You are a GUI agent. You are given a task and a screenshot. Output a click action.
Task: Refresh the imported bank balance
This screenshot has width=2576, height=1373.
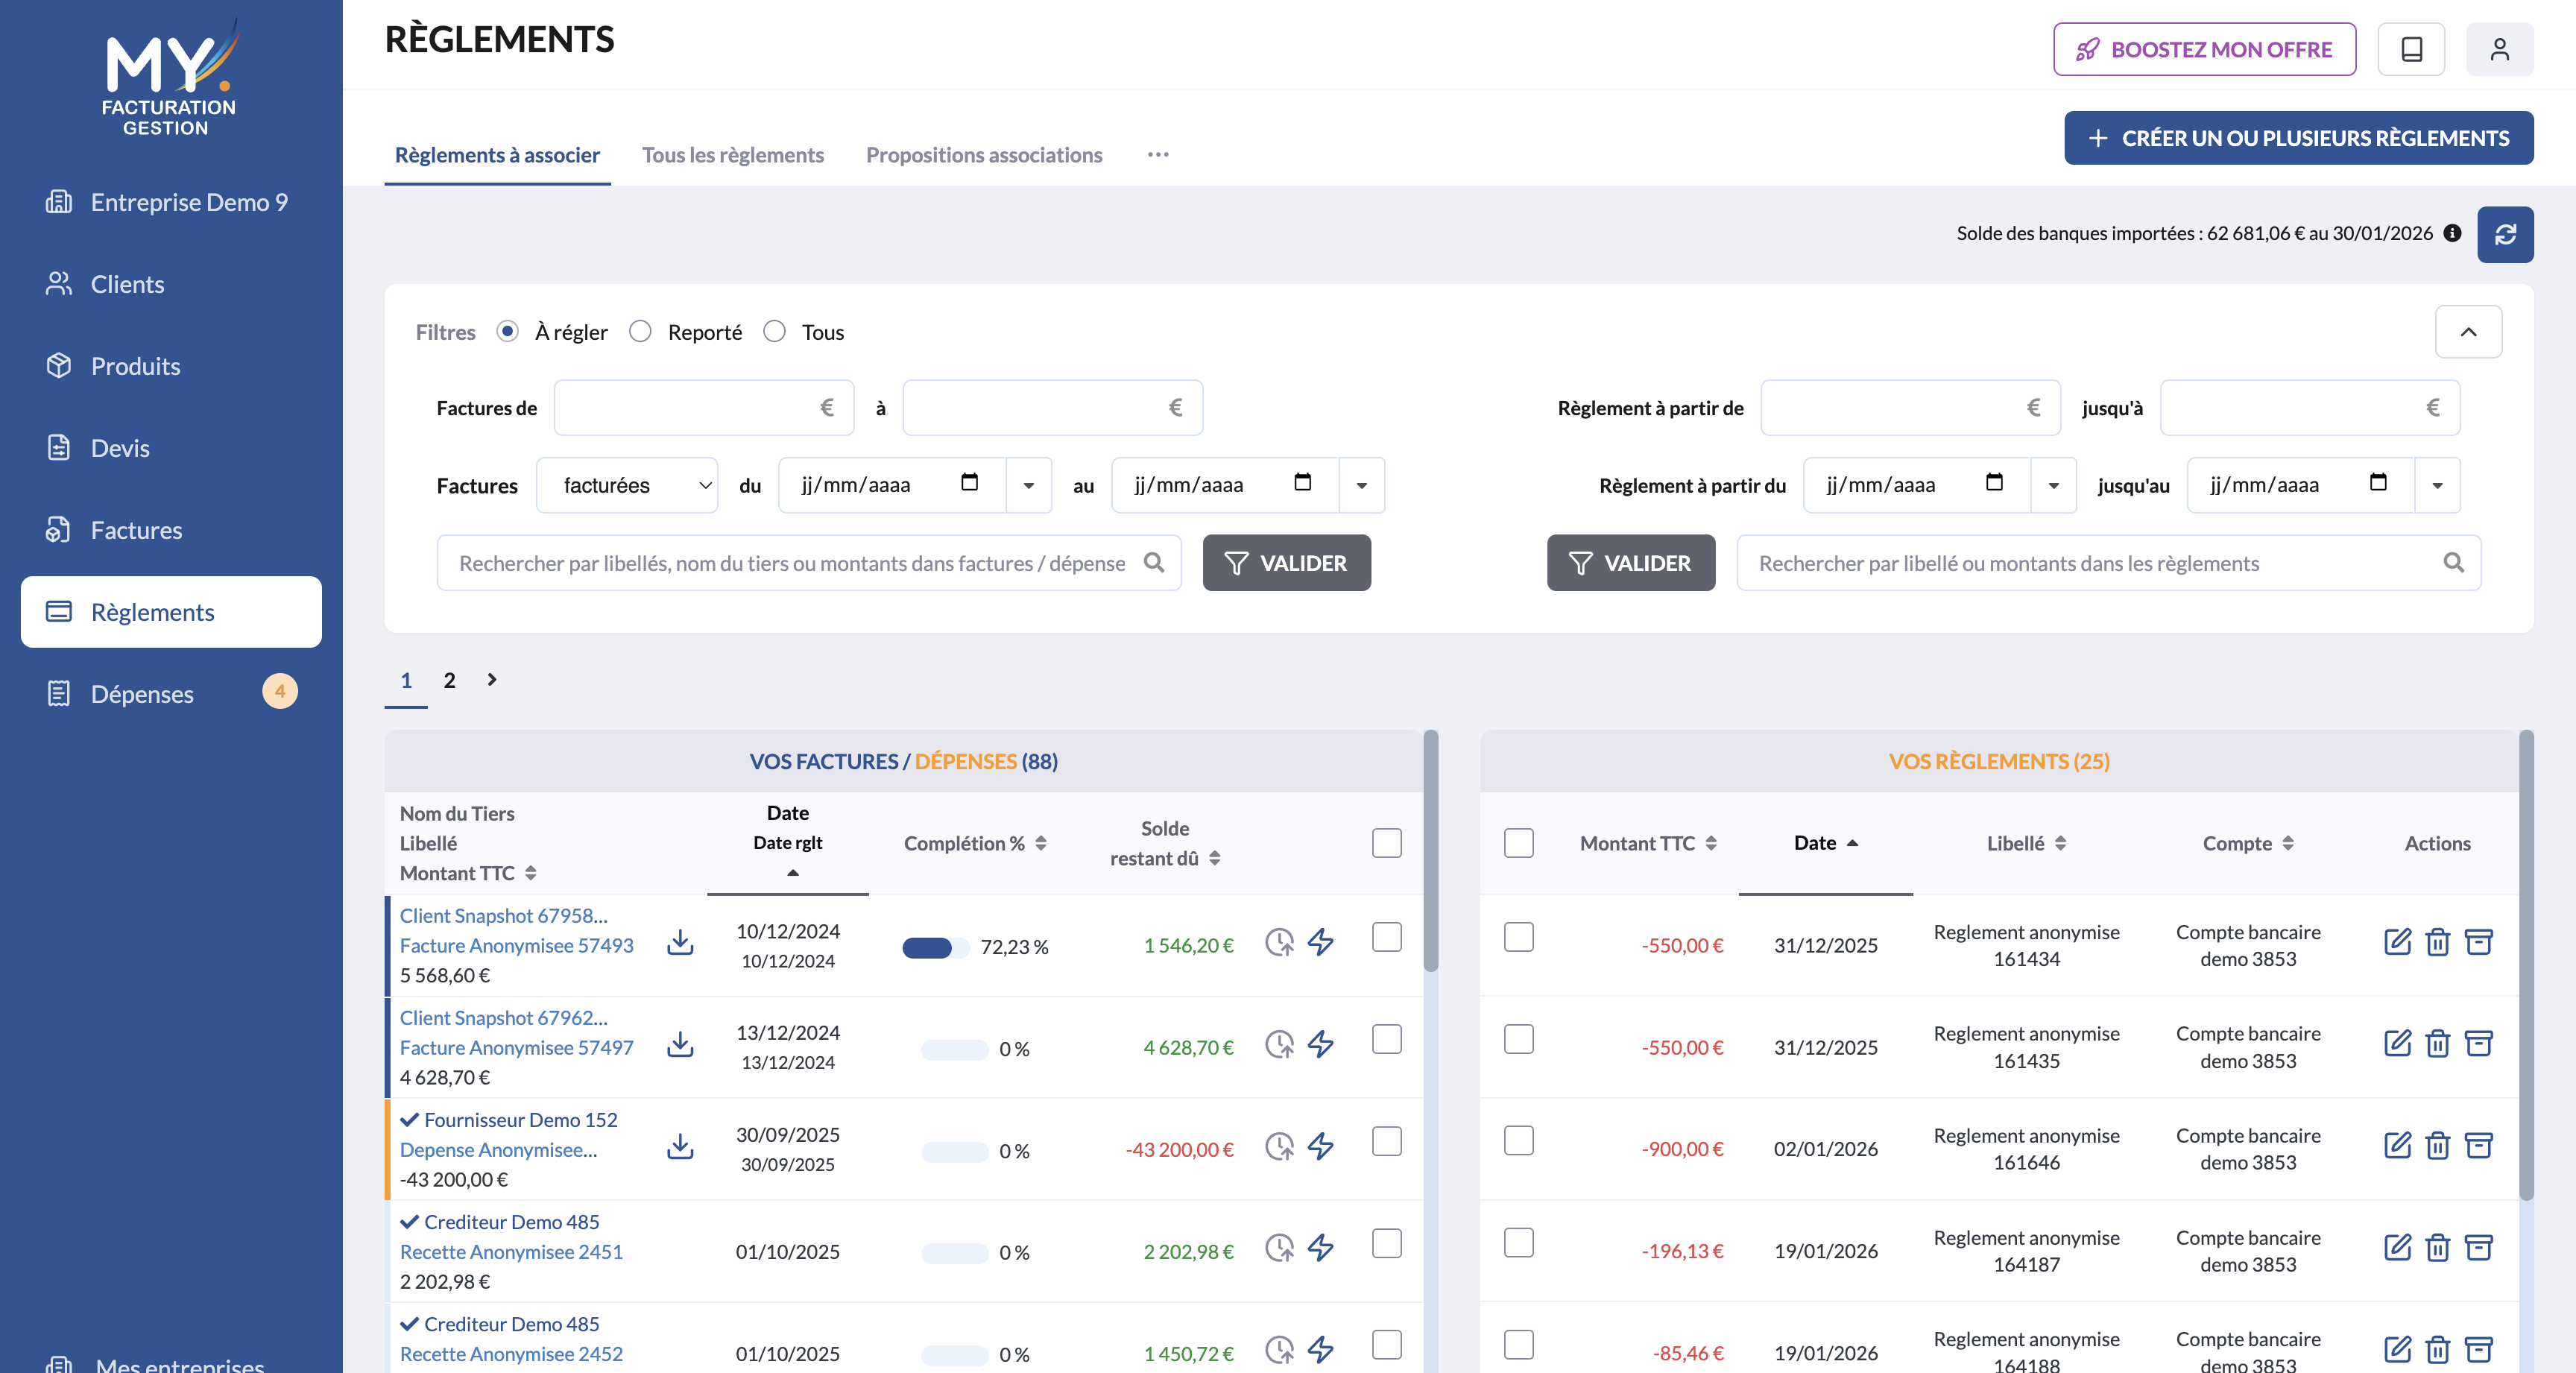click(2505, 234)
